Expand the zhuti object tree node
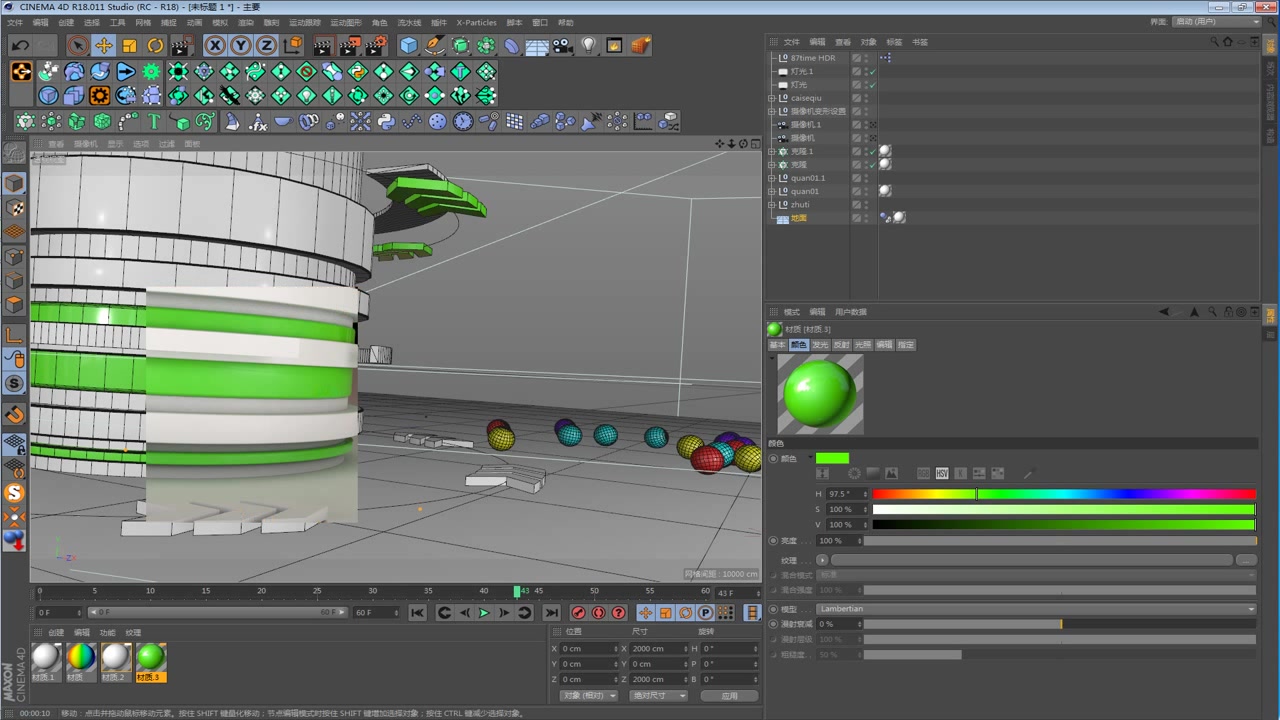This screenshot has height=720, width=1280. pos(771,204)
